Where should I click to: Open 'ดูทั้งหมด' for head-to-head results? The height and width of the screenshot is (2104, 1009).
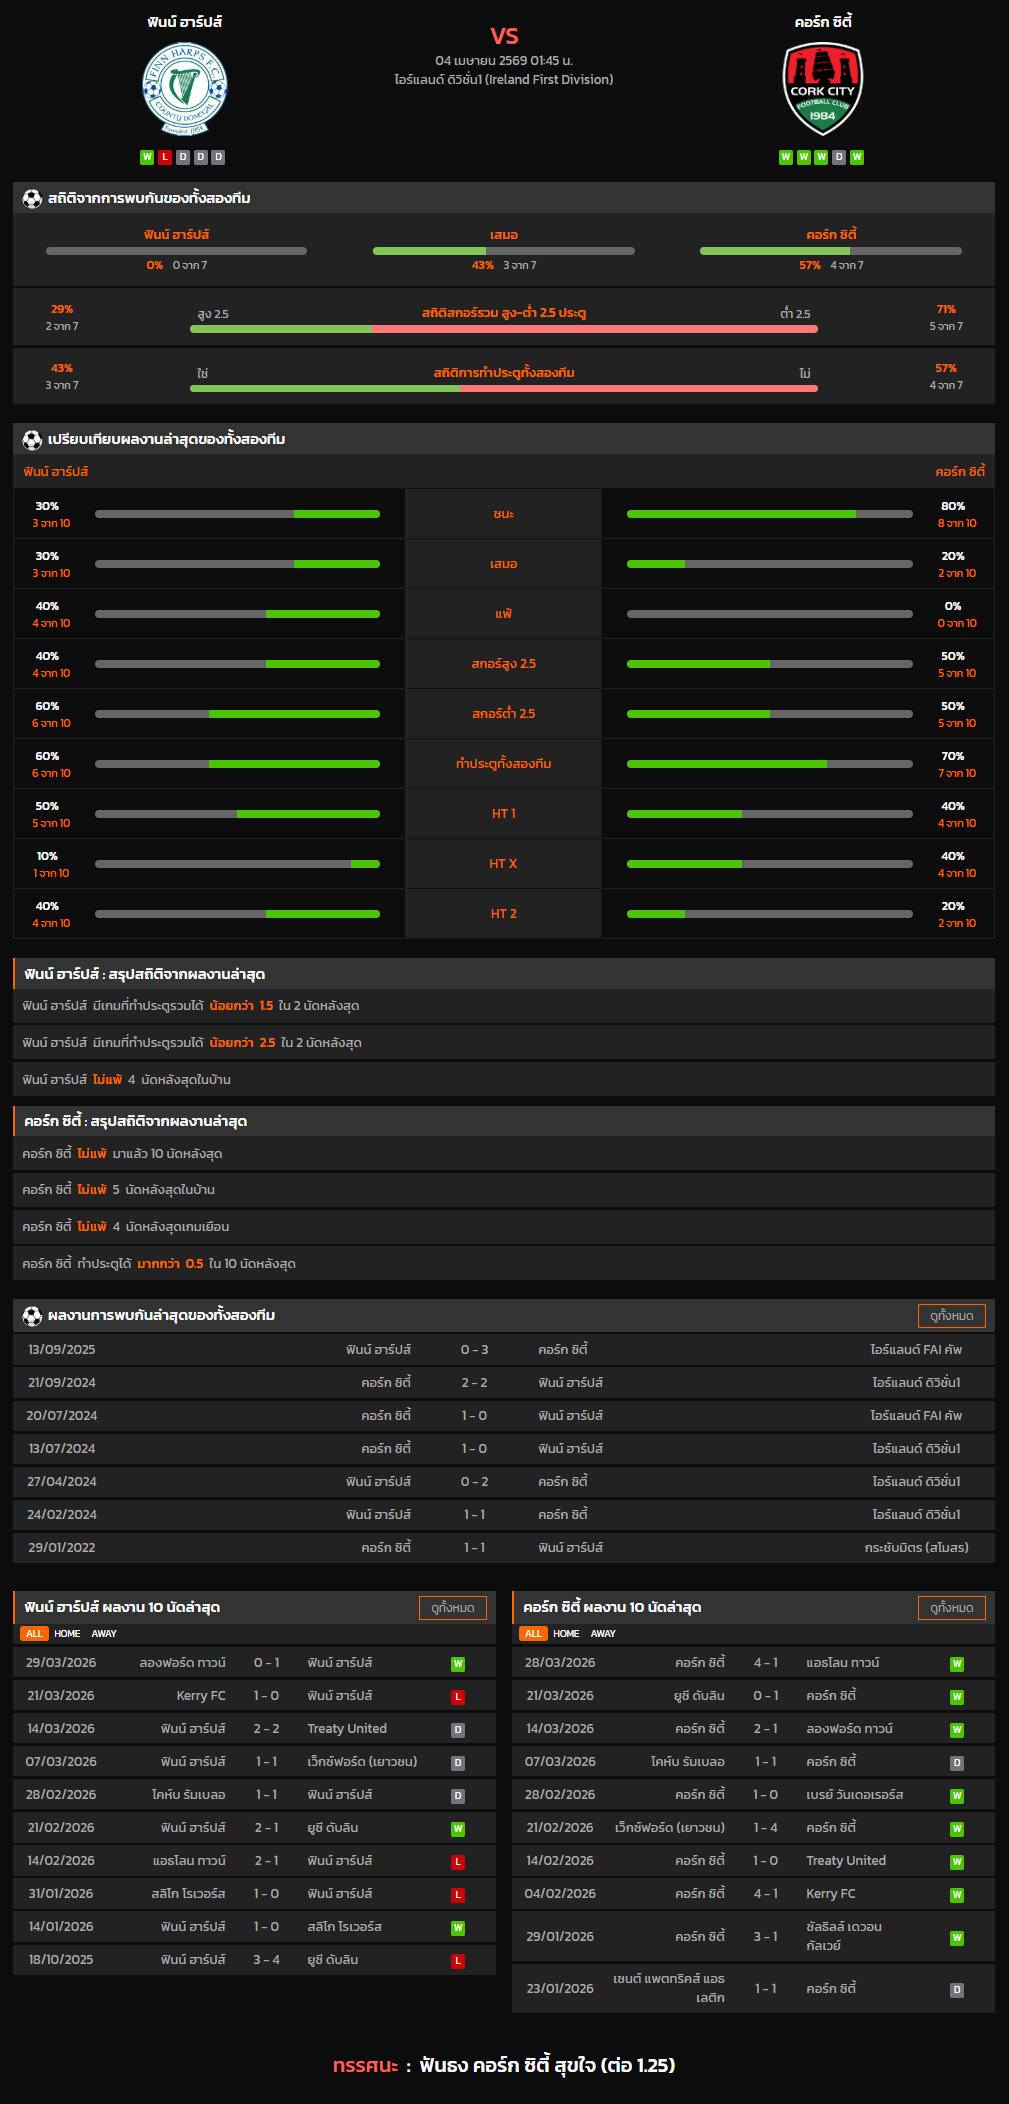[x=951, y=1316]
